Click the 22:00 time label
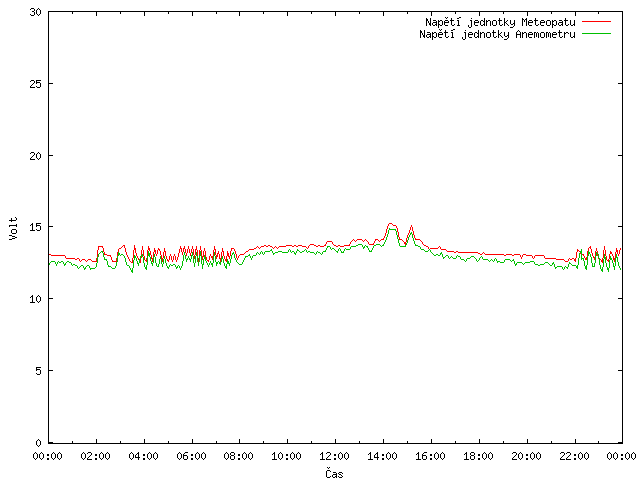This screenshot has width=640, height=480. tap(574, 456)
